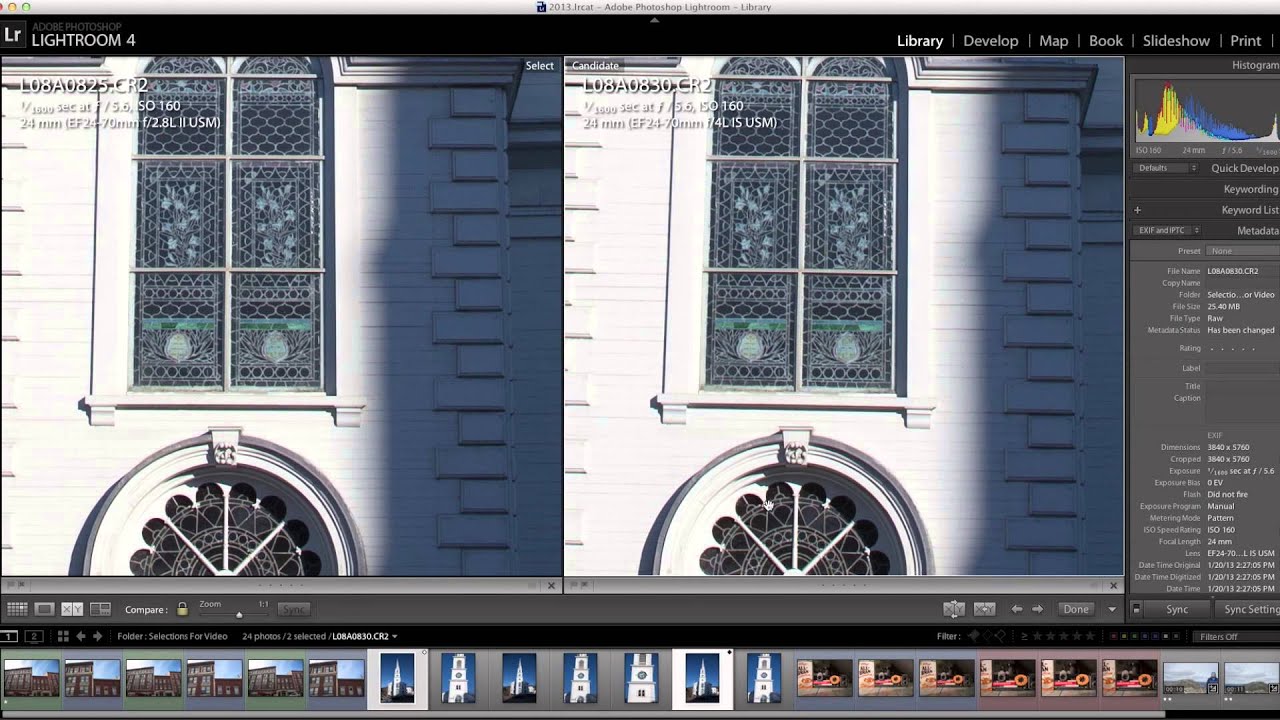The image size is (1280, 720).
Task: Click the Done button
Action: point(1076,609)
